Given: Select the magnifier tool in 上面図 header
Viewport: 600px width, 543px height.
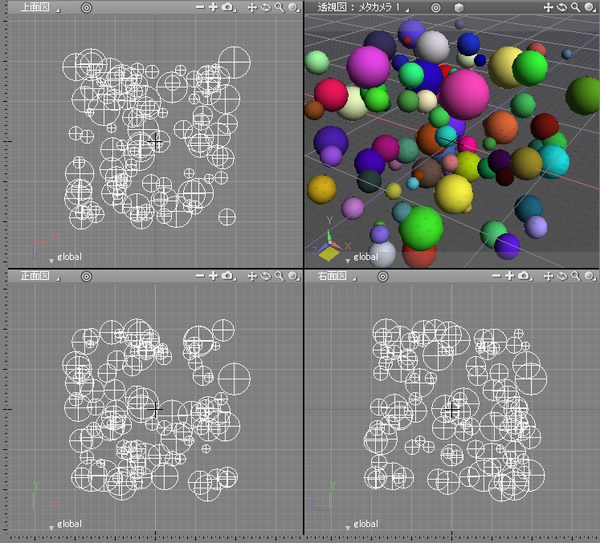Looking at the screenshot, I should (x=279, y=7).
